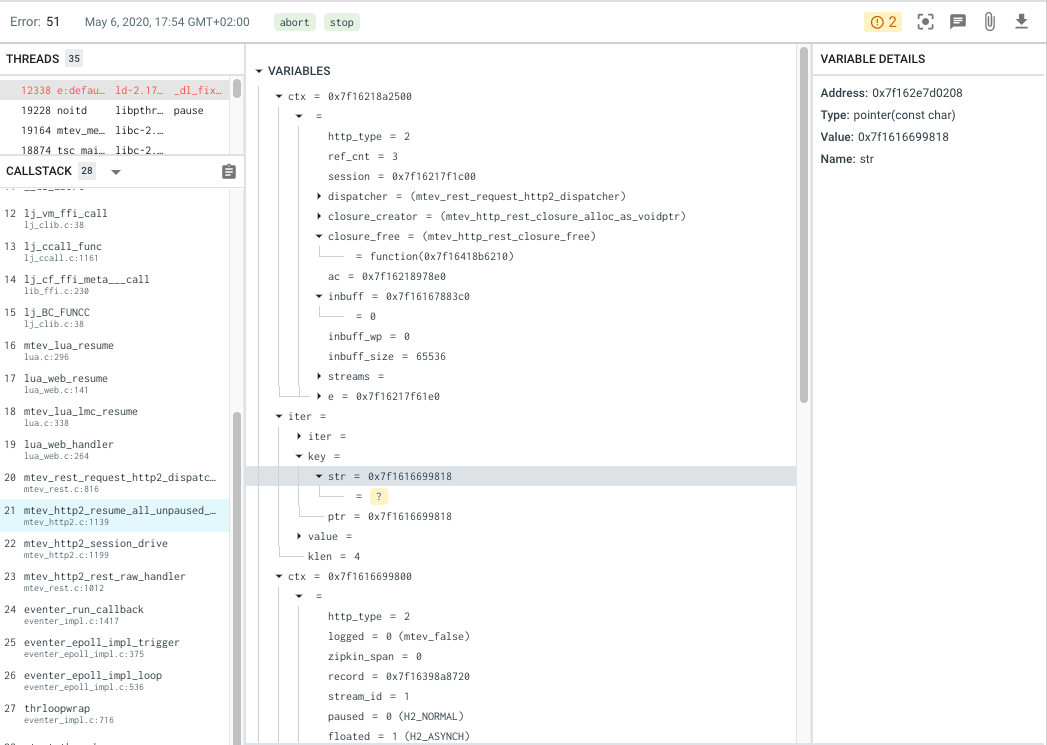This screenshot has width=1047, height=745.
Task: Select frame 21 mtev_http2_resume_all_unpaused
Action: pos(115,515)
